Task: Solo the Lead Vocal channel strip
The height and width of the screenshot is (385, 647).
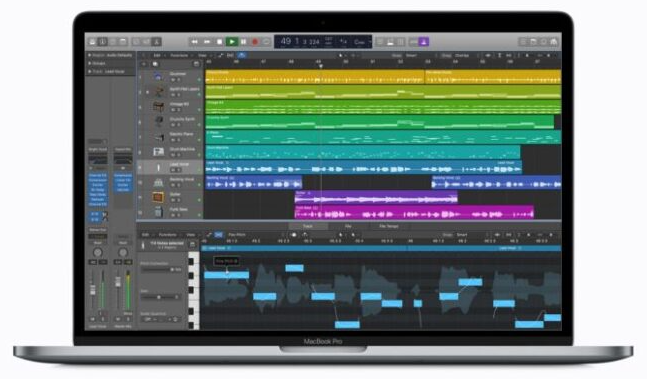Action: pos(102,319)
